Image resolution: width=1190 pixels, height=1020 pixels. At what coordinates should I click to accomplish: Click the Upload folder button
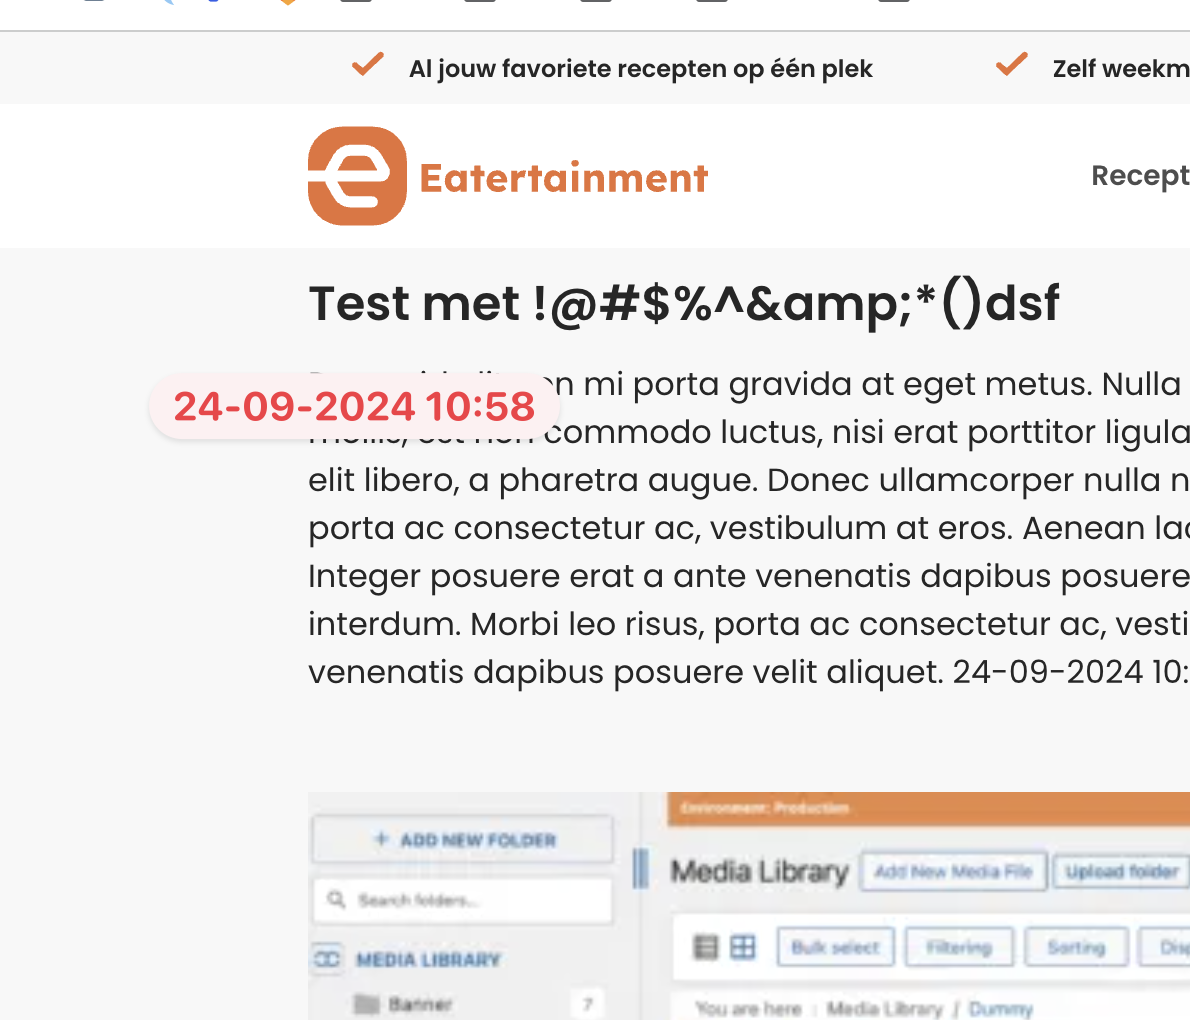[x=1122, y=871]
